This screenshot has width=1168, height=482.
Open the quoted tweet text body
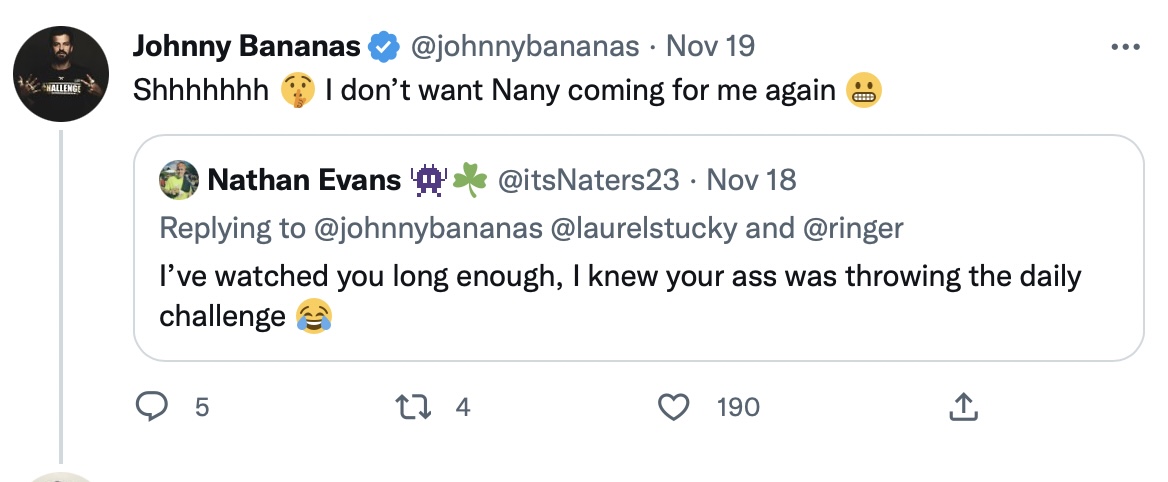pyautogui.click(x=620, y=296)
